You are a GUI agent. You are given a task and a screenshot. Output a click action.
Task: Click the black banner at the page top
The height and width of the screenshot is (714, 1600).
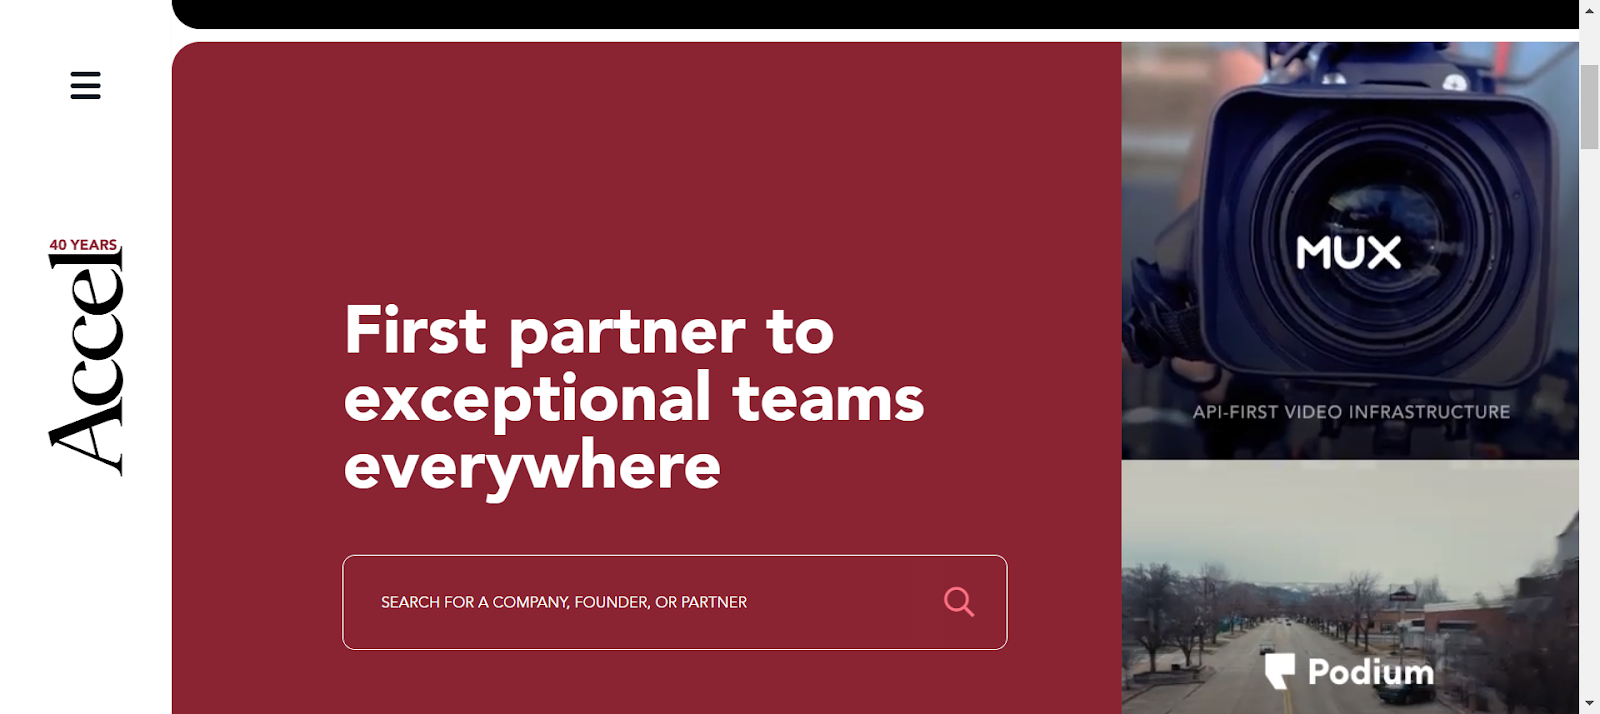click(x=875, y=14)
